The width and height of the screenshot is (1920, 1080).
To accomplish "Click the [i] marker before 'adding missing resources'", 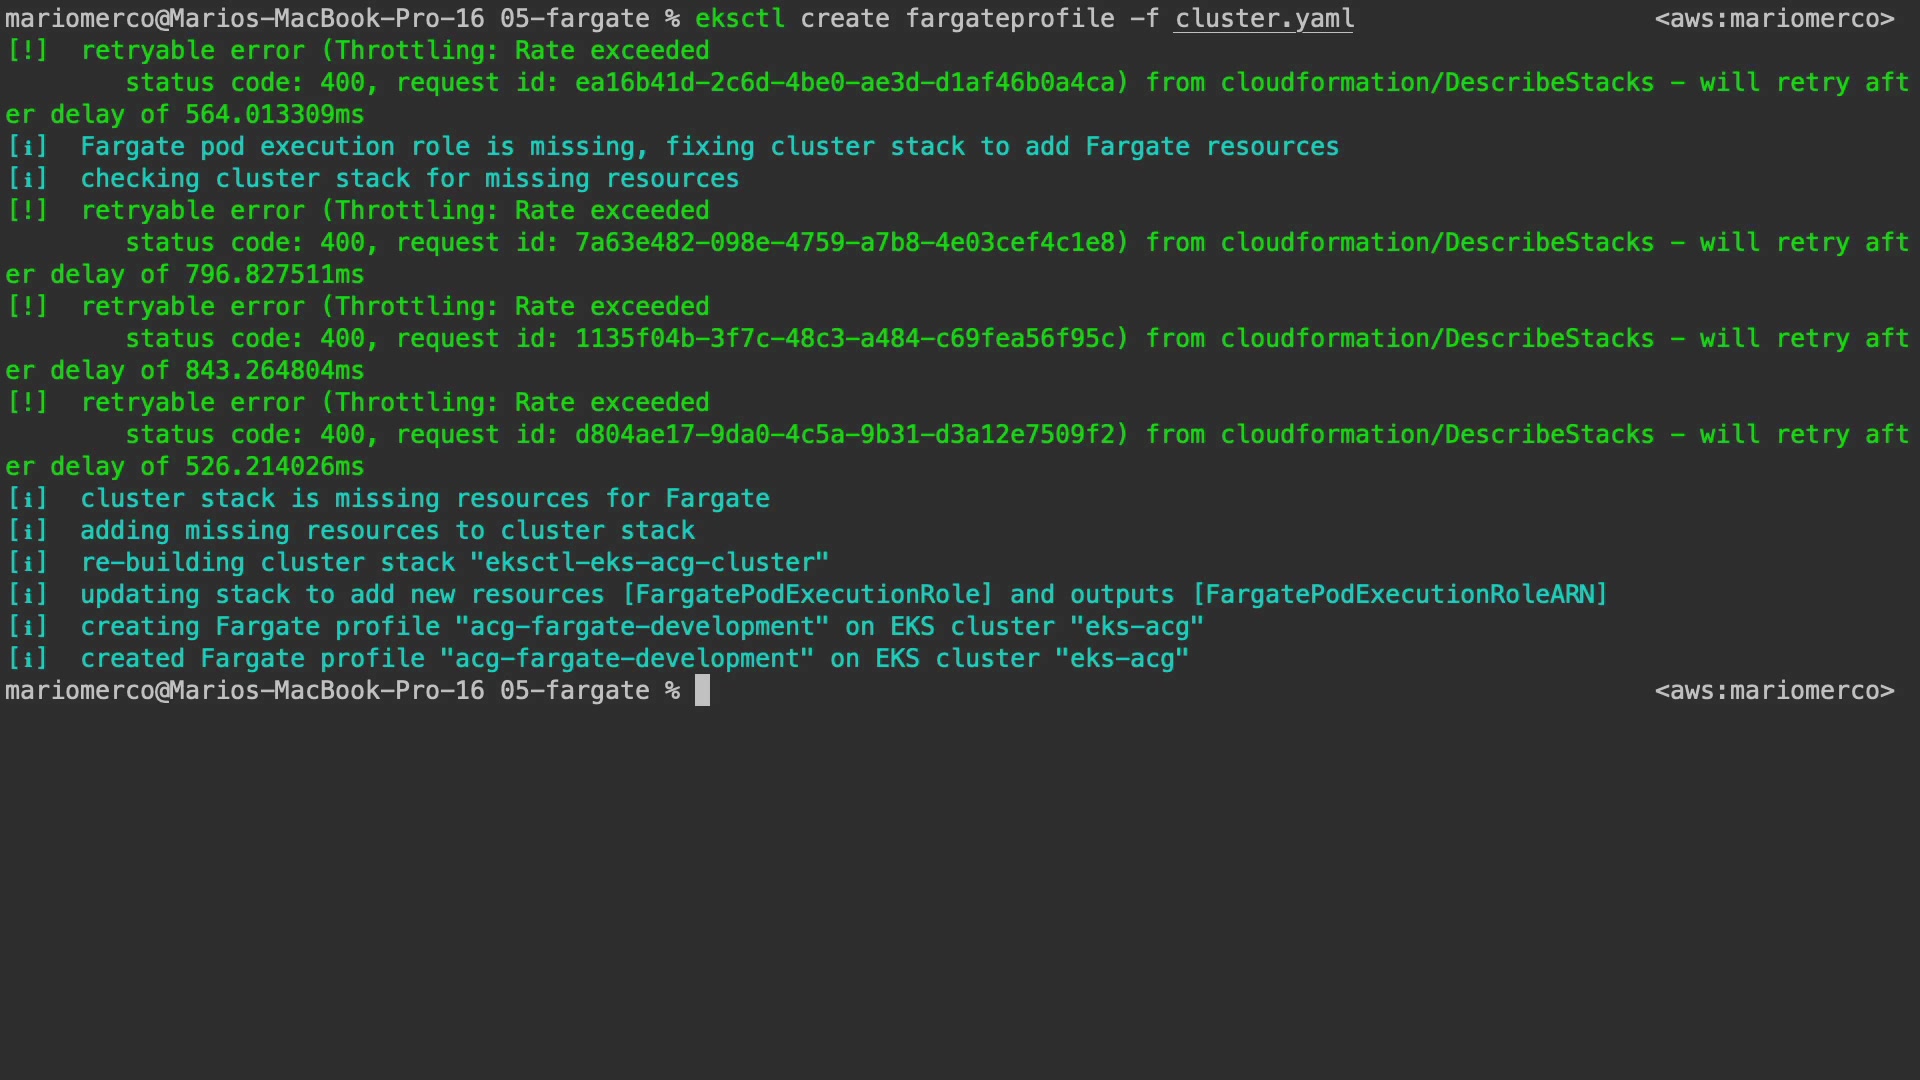I will pos(27,531).
